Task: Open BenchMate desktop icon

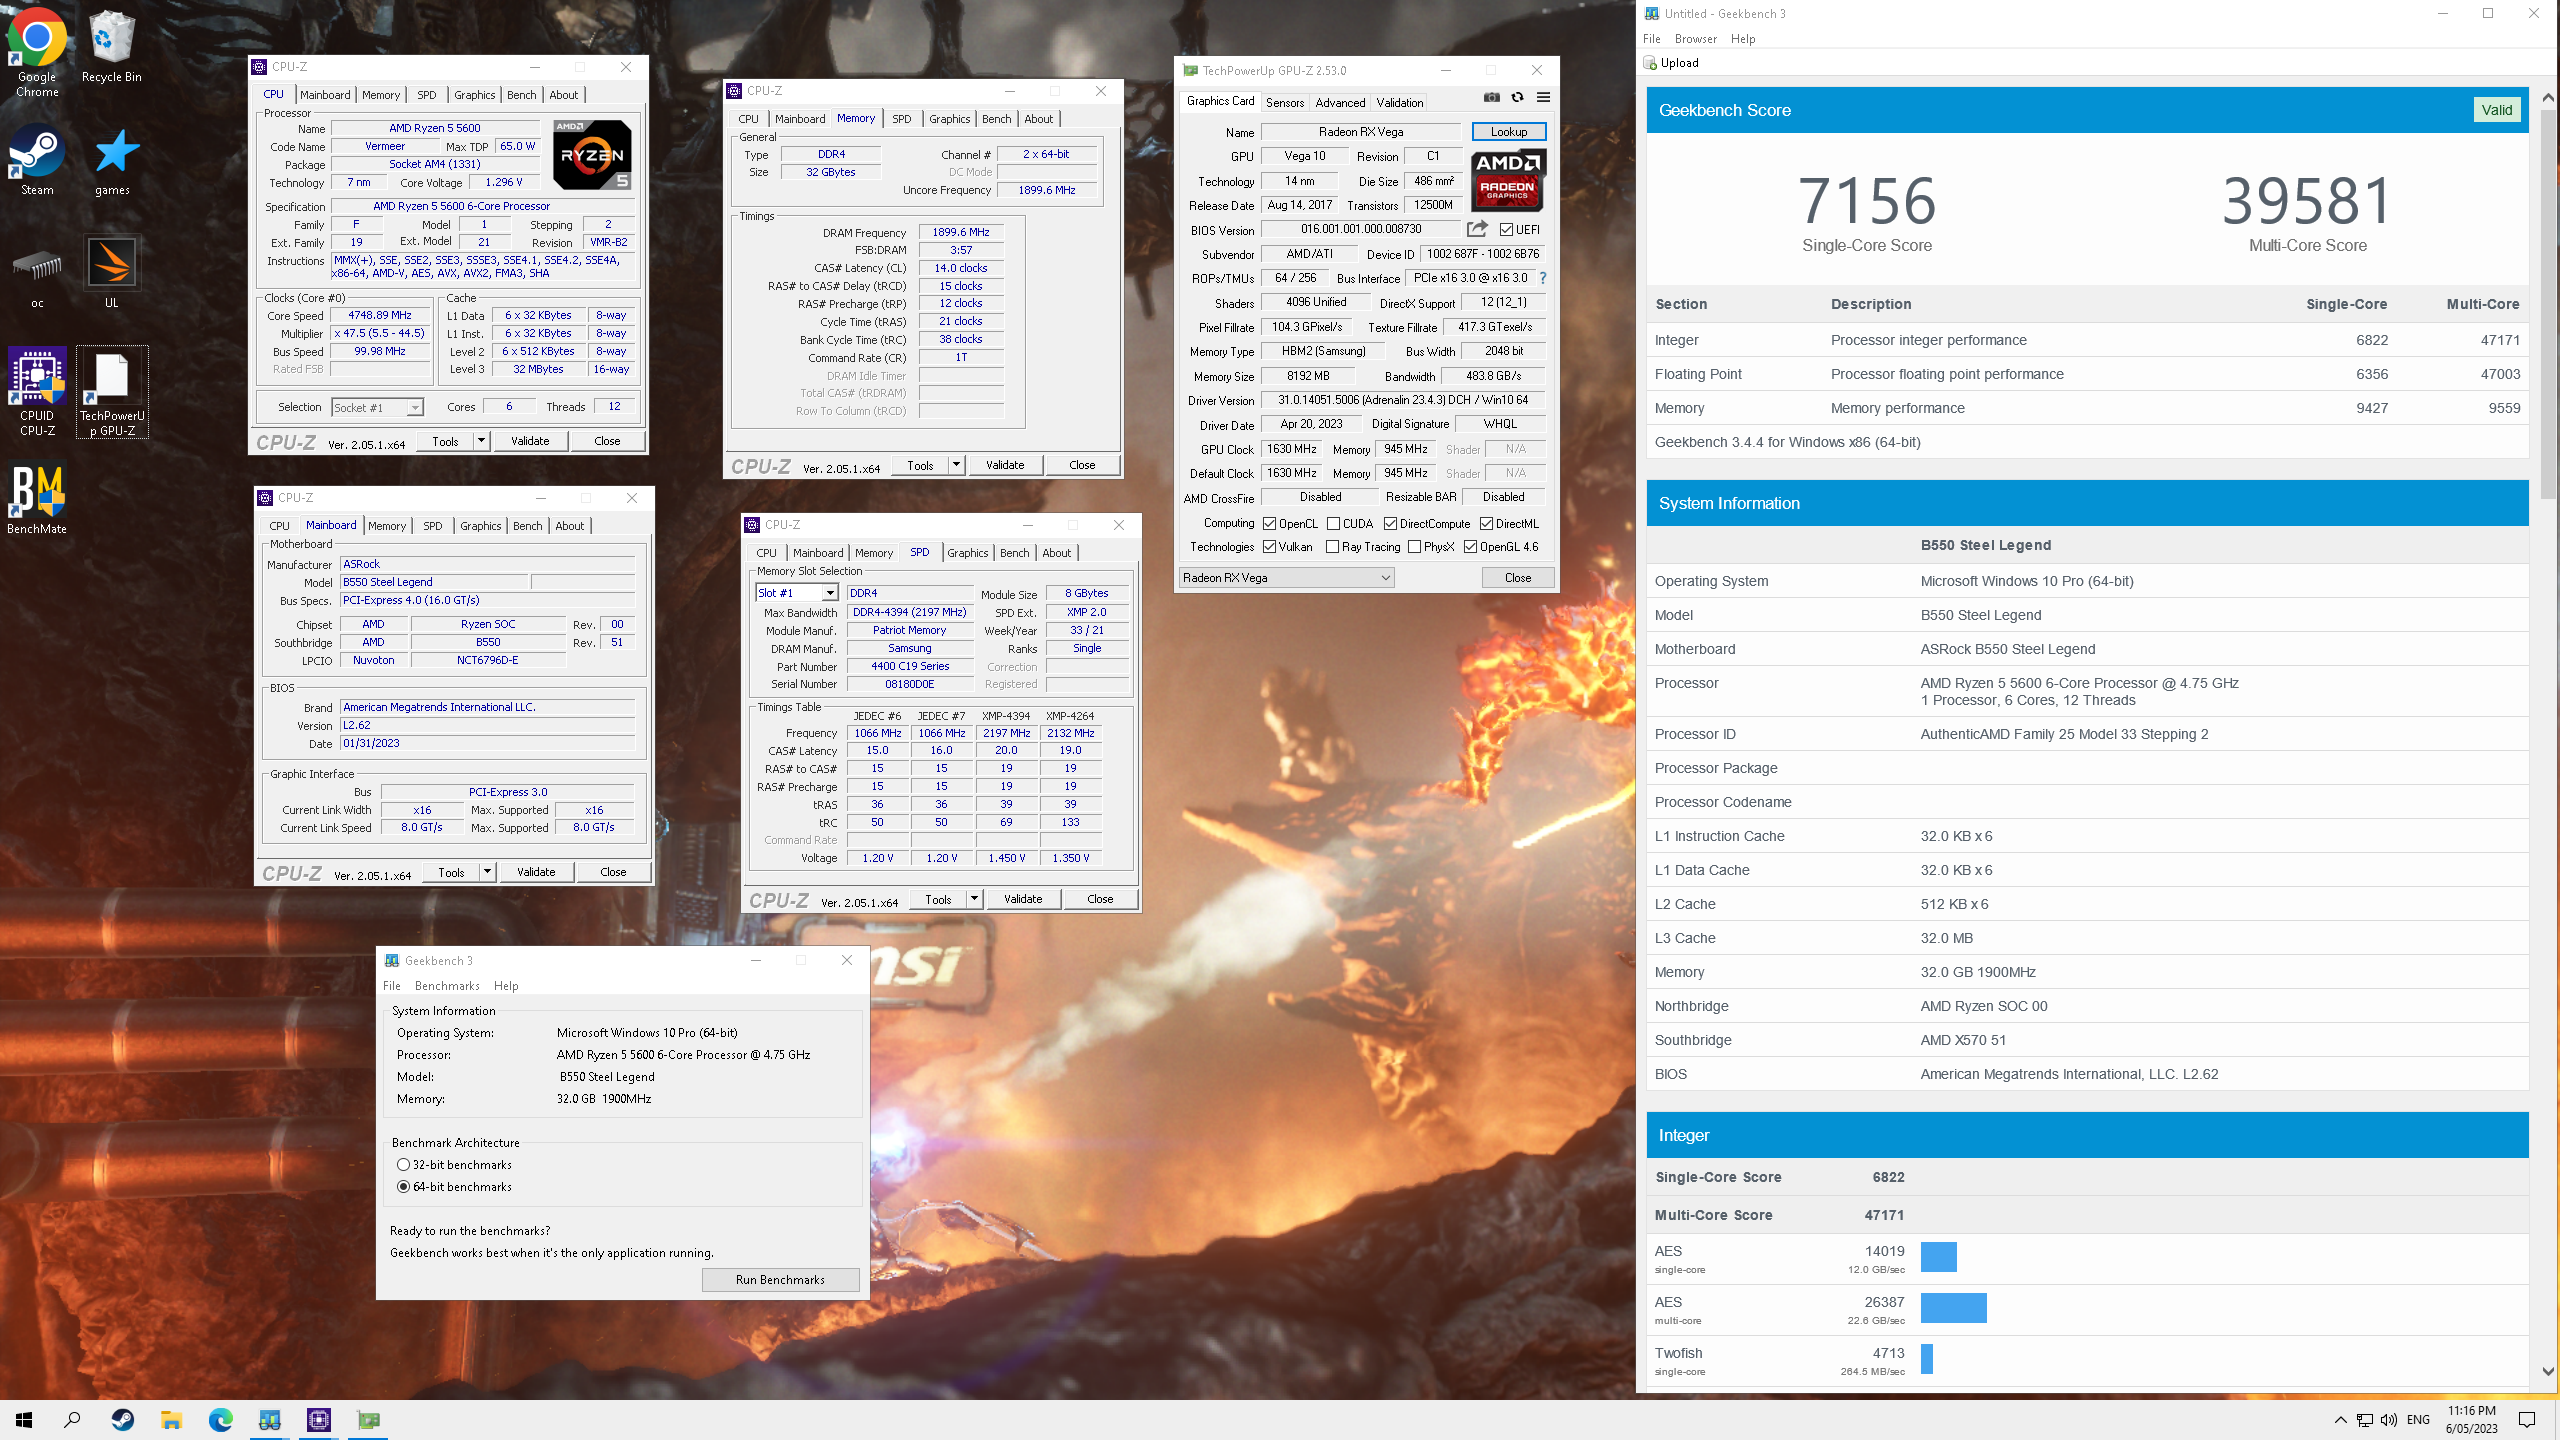Action: coord(37,500)
